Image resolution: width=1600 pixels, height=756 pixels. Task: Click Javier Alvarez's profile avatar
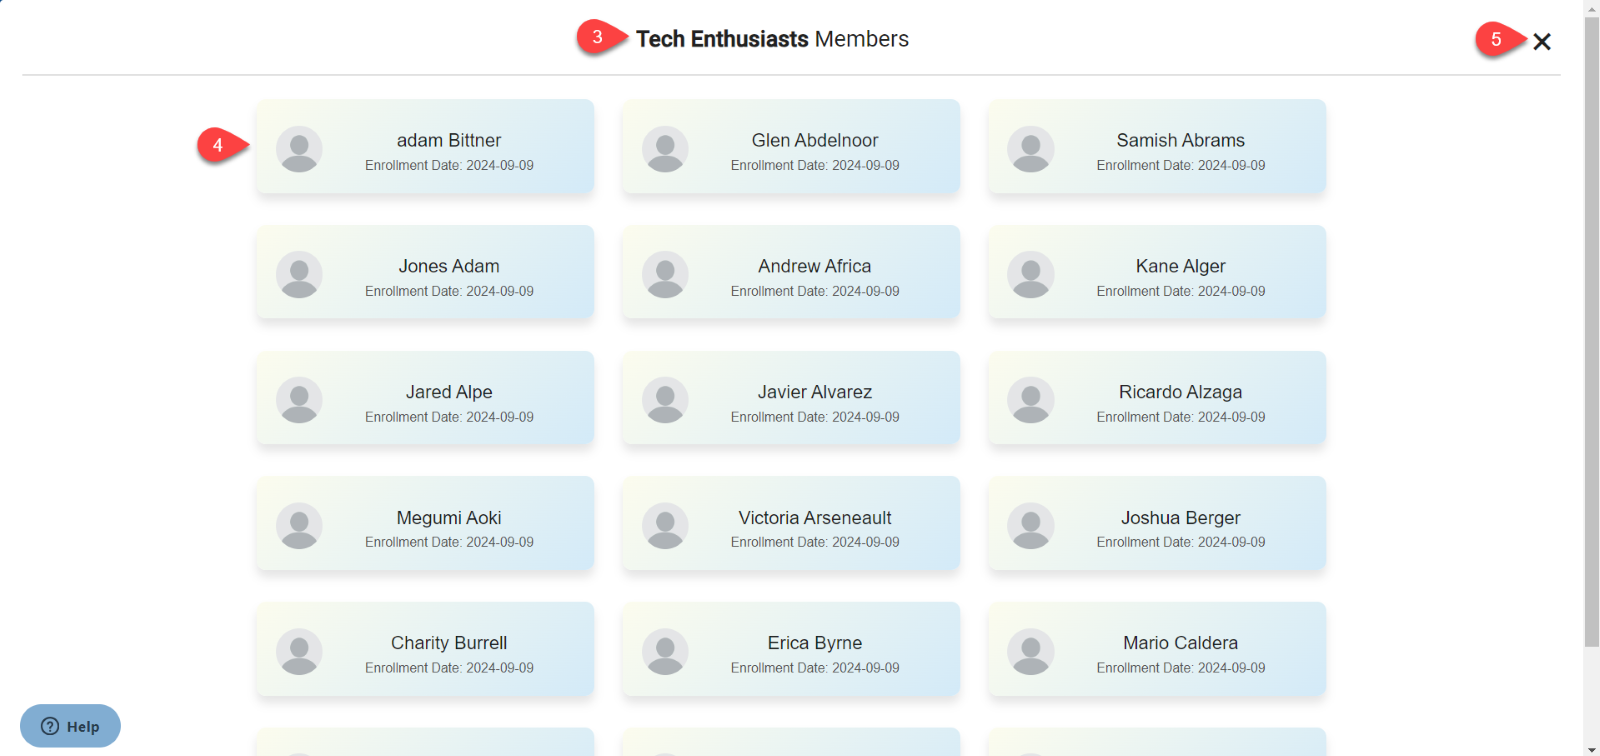(665, 400)
